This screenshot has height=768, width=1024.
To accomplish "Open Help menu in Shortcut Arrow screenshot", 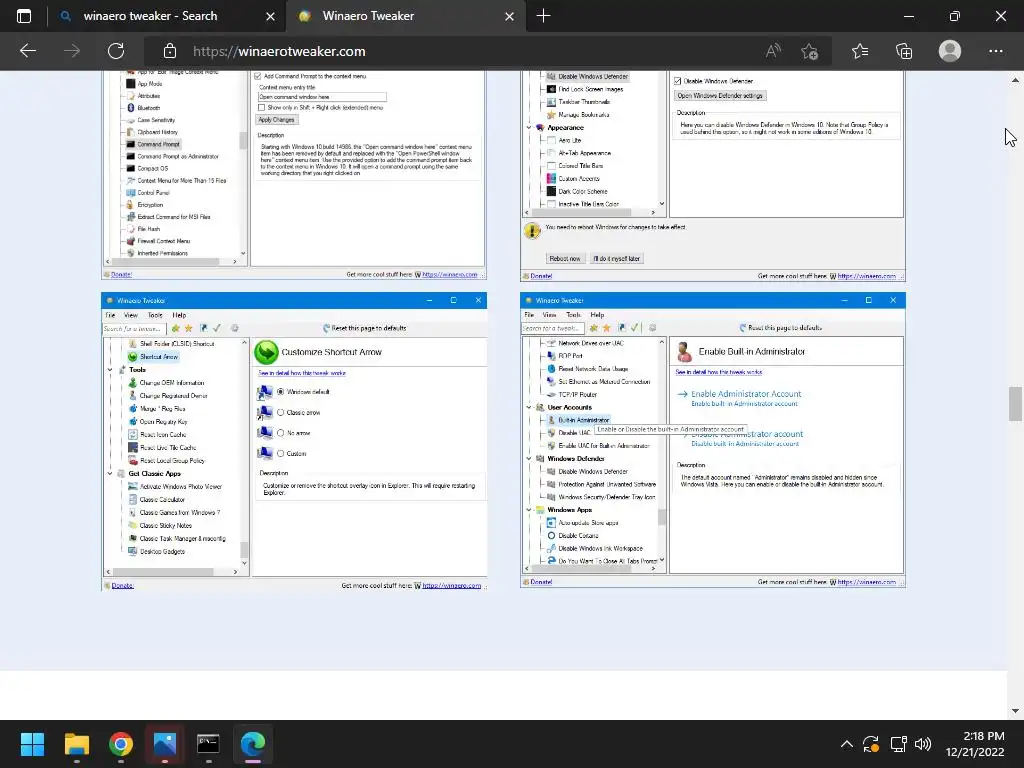I will [x=179, y=315].
